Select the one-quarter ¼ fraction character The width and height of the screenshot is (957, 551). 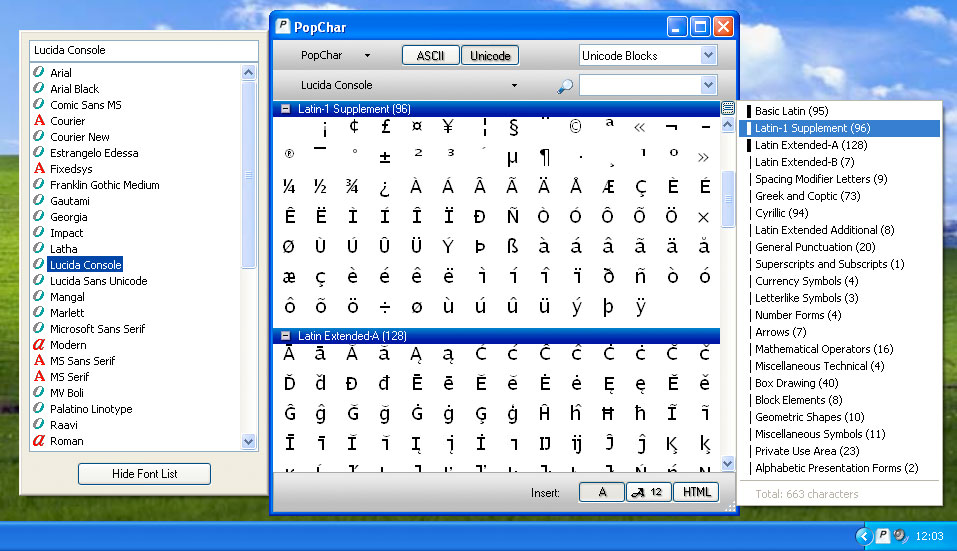pos(289,187)
